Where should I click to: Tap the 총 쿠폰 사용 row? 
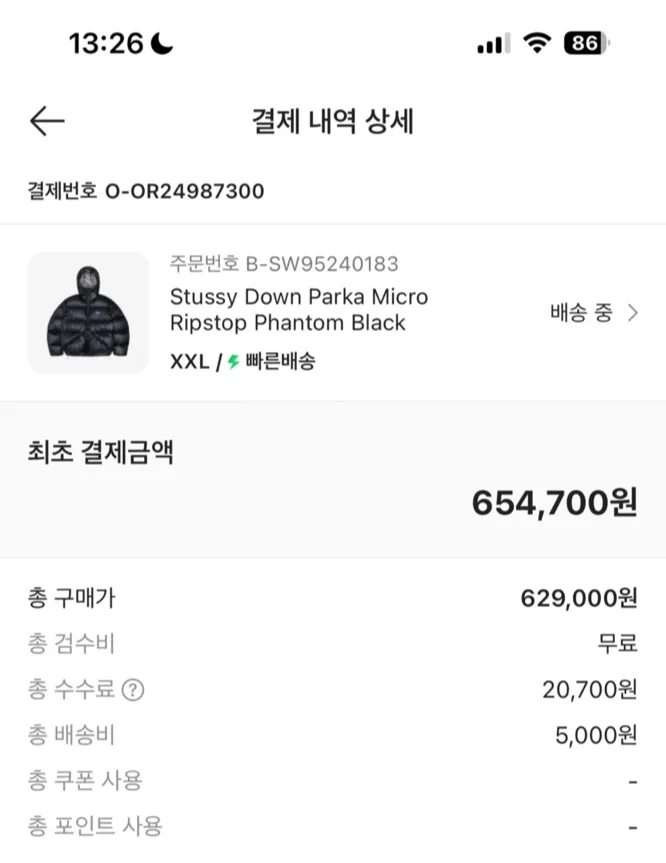tap(332, 781)
